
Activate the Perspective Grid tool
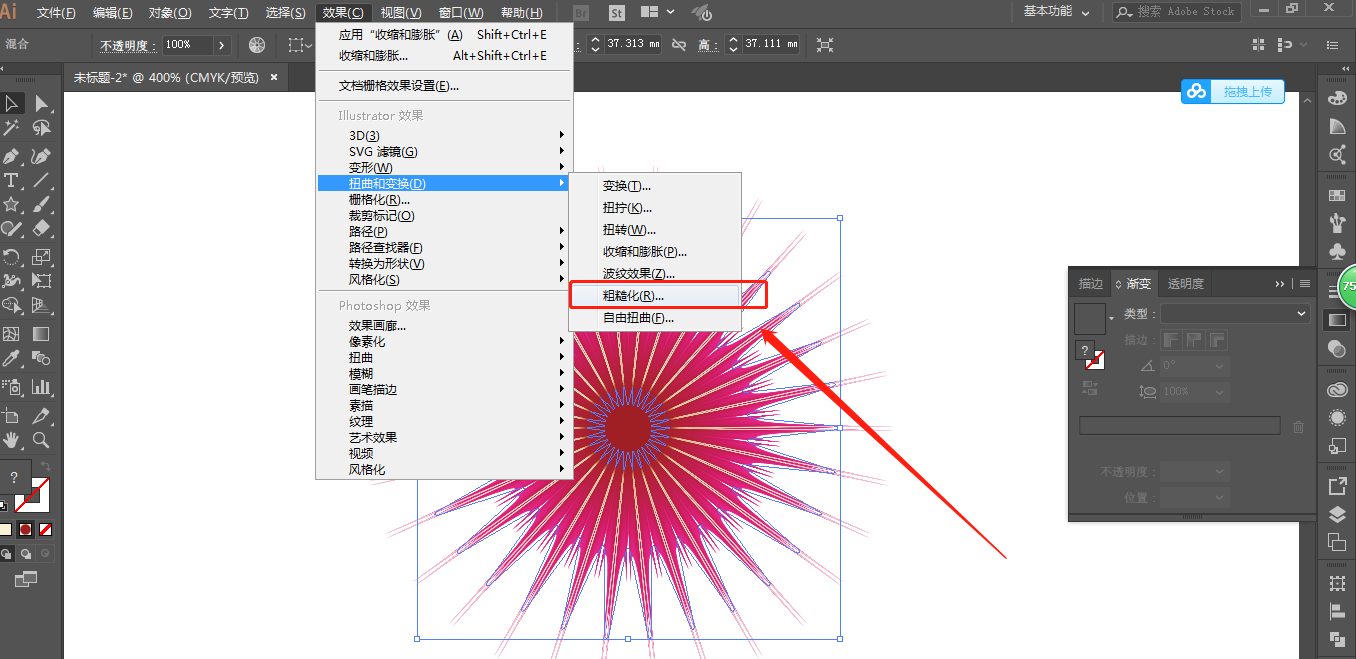41,306
